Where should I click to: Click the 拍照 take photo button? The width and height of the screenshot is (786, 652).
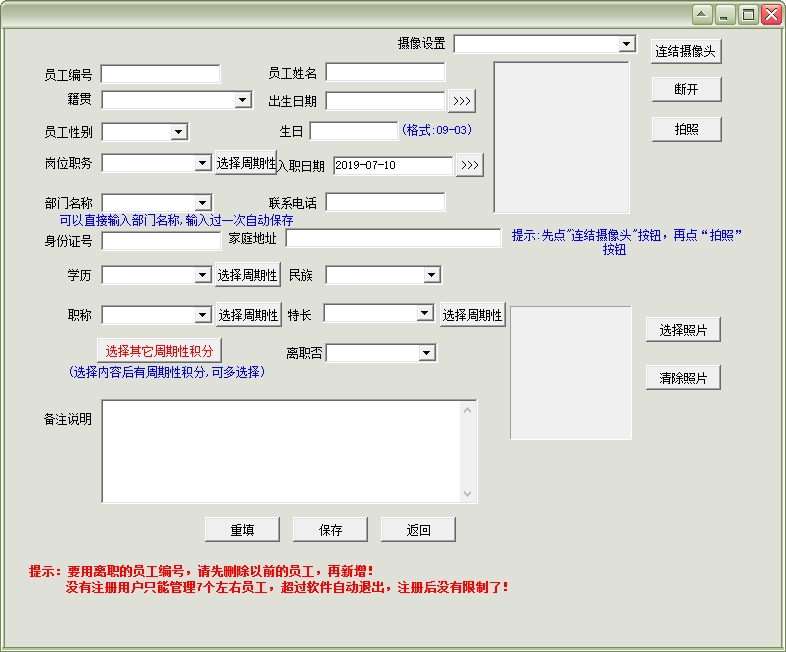point(686,129)
